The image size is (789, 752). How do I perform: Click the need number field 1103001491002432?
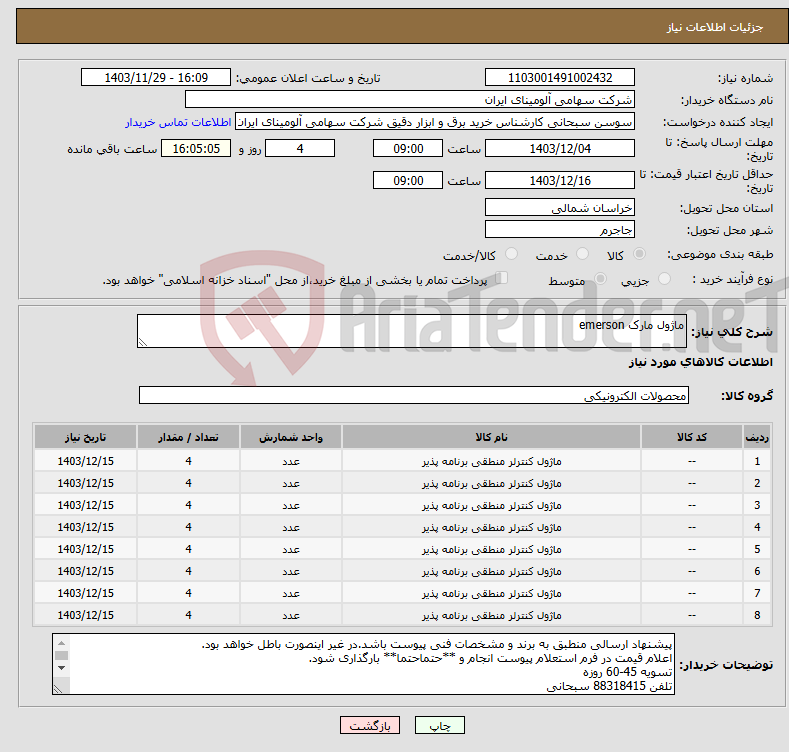pyautogui.click(x=560, y=78)
